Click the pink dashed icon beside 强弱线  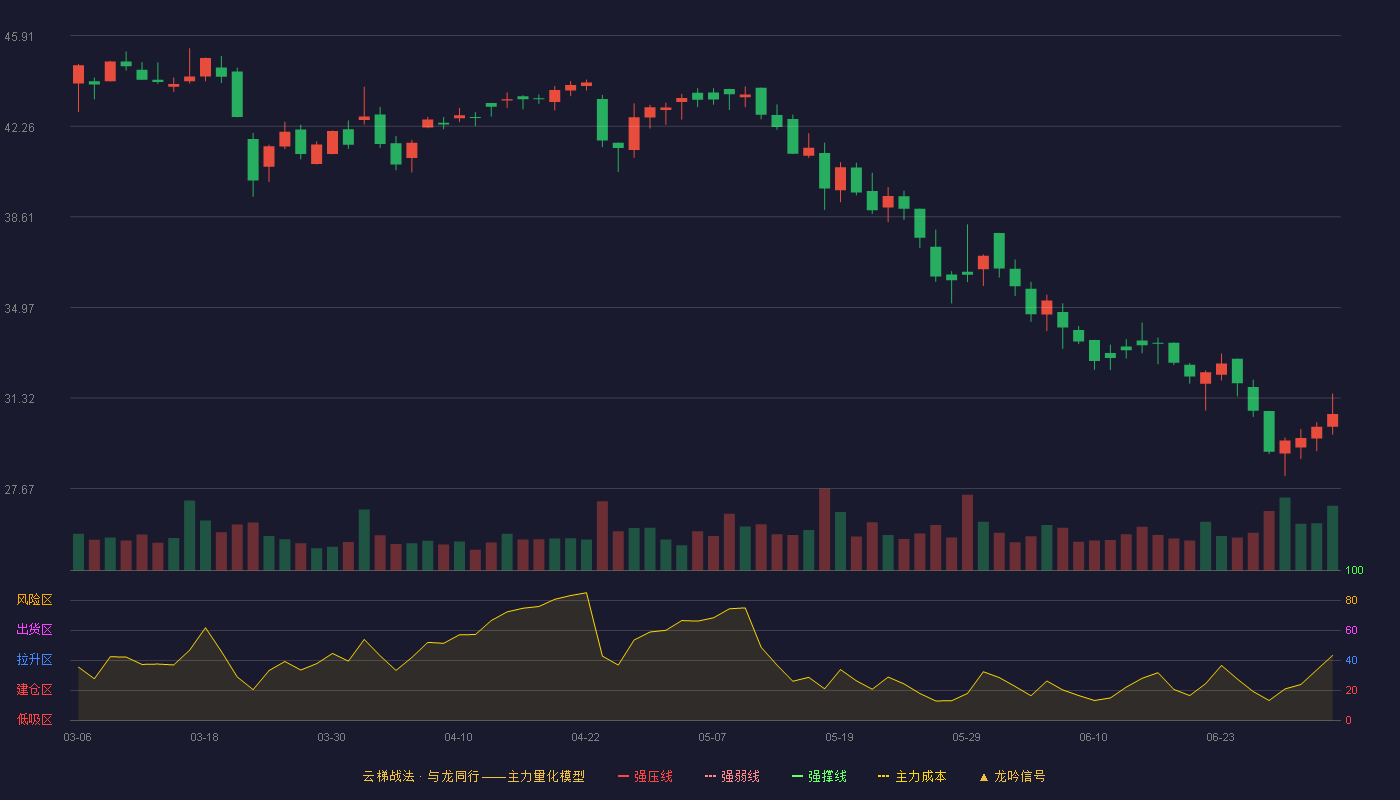[711, 776]
